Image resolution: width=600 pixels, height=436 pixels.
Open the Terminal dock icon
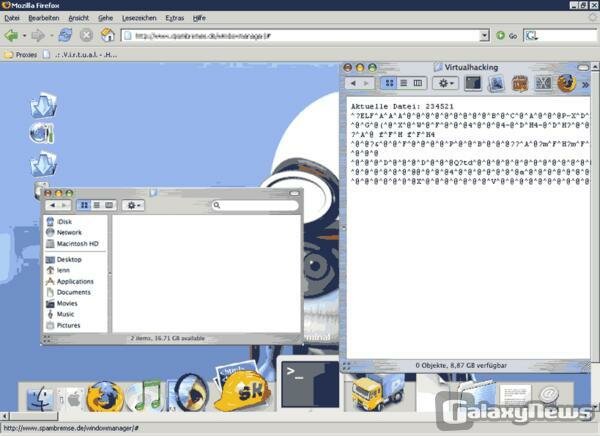(x=310, y=384)
